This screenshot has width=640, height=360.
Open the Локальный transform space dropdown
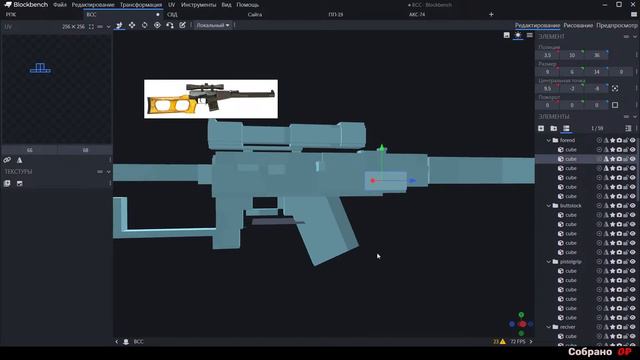click(x=212, y=25)
